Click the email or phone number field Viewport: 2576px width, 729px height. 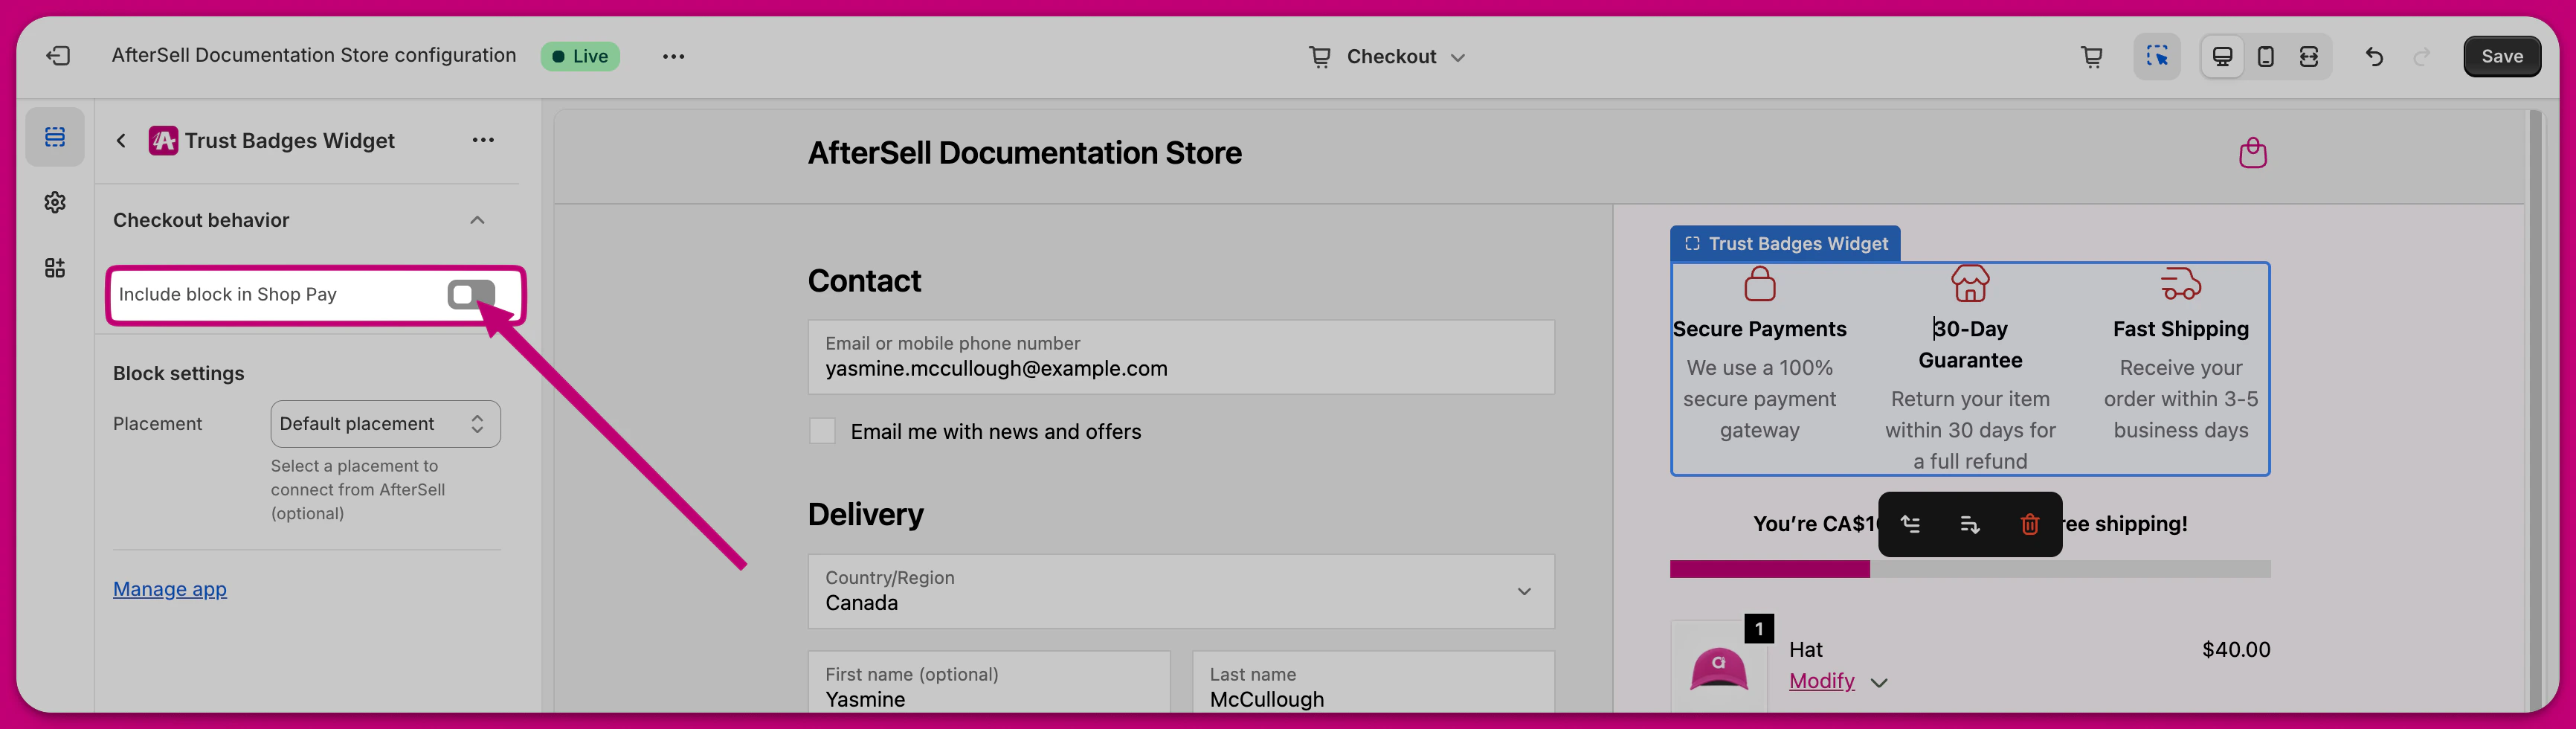pyautogui.click(x=1181, y=357)
